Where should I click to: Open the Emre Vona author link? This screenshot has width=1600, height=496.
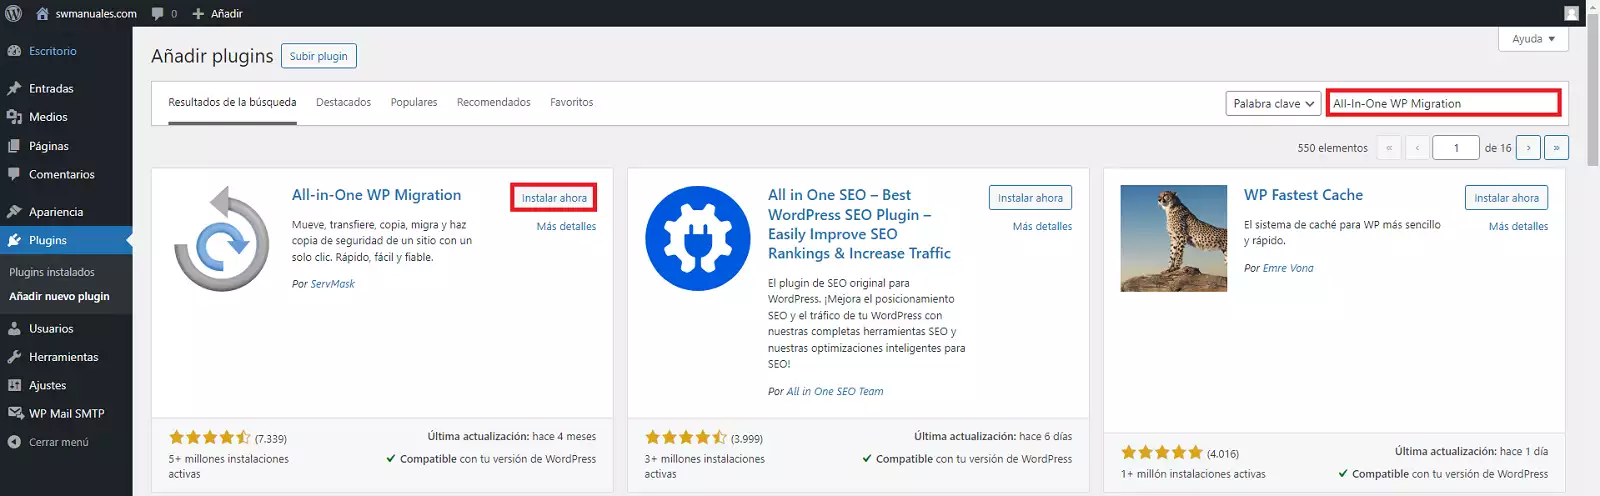click(1288, 268)
